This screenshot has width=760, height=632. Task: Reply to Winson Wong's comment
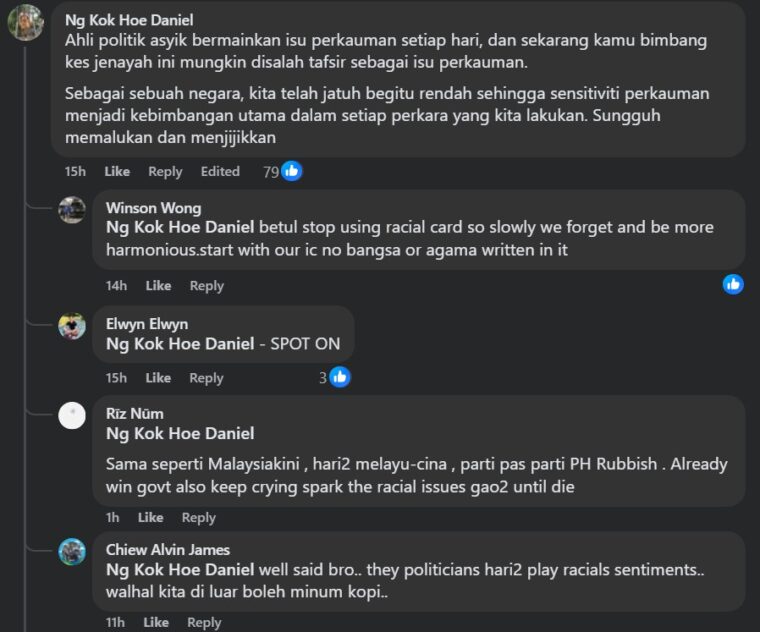[x=206, y=286]
